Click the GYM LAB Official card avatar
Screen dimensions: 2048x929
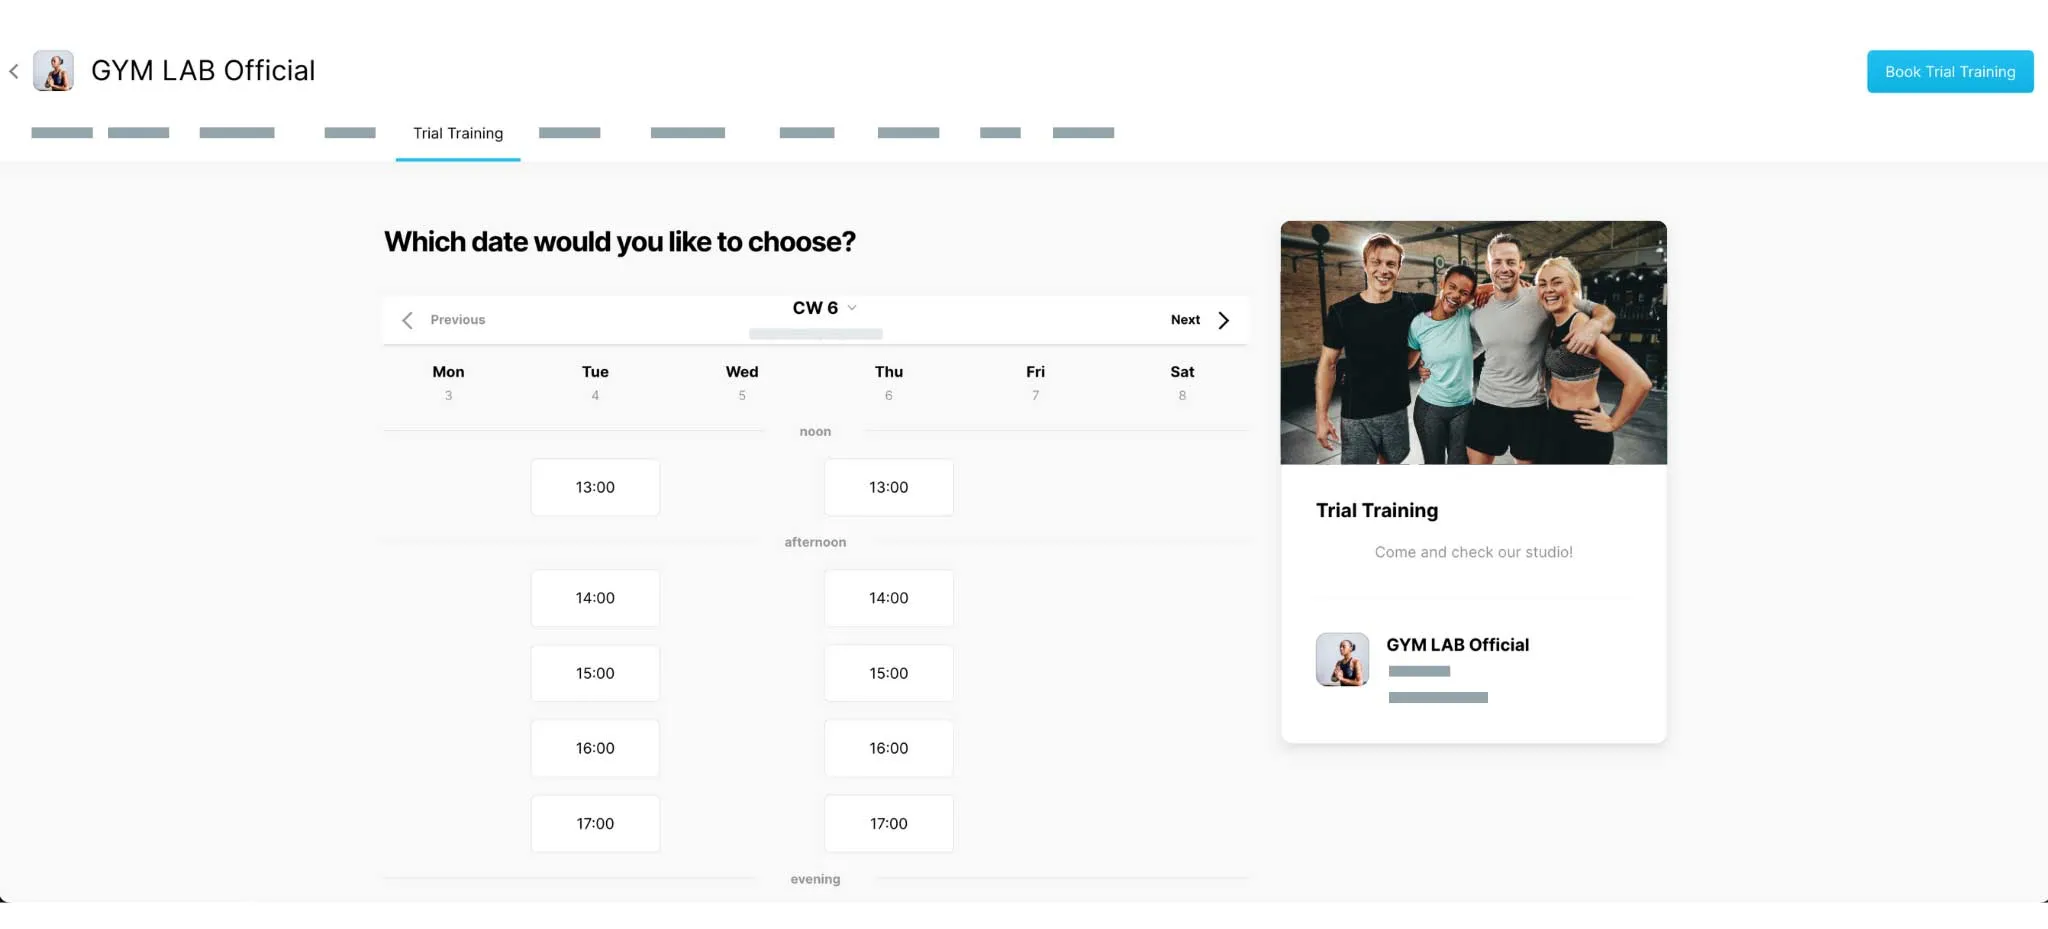[x=1342, y=659]
